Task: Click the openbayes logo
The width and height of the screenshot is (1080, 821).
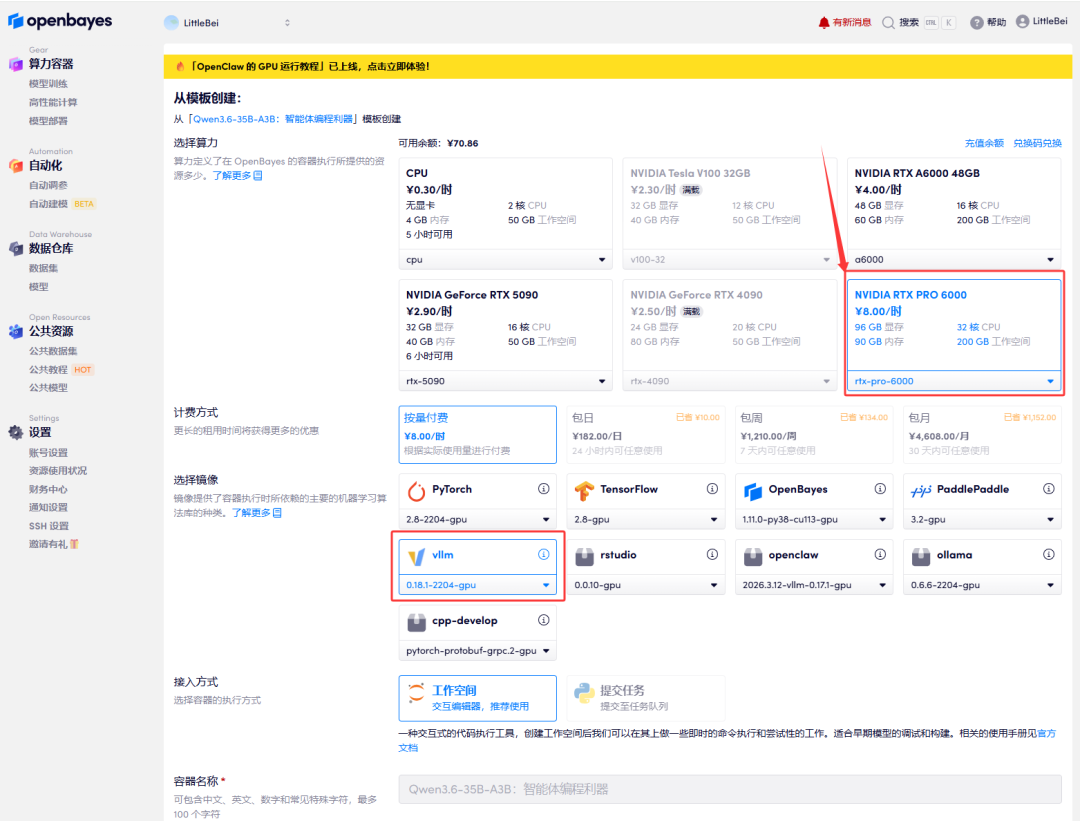Action: click(x=60, y=21)
